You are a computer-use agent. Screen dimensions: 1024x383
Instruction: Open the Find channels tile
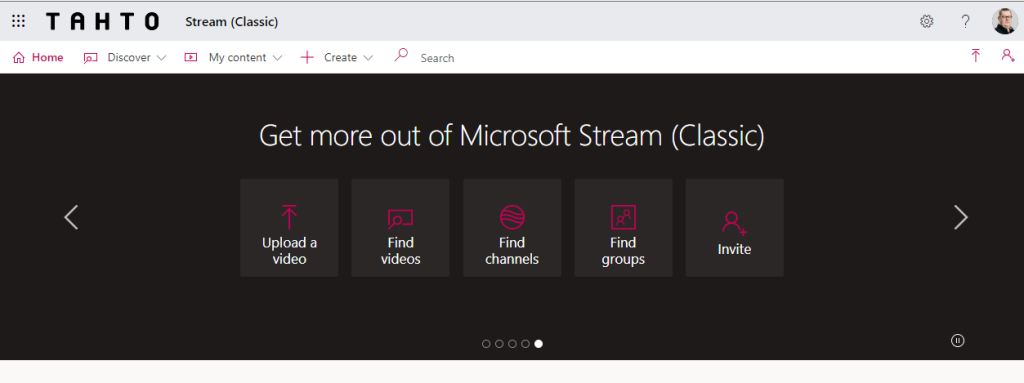click(512, 228)
